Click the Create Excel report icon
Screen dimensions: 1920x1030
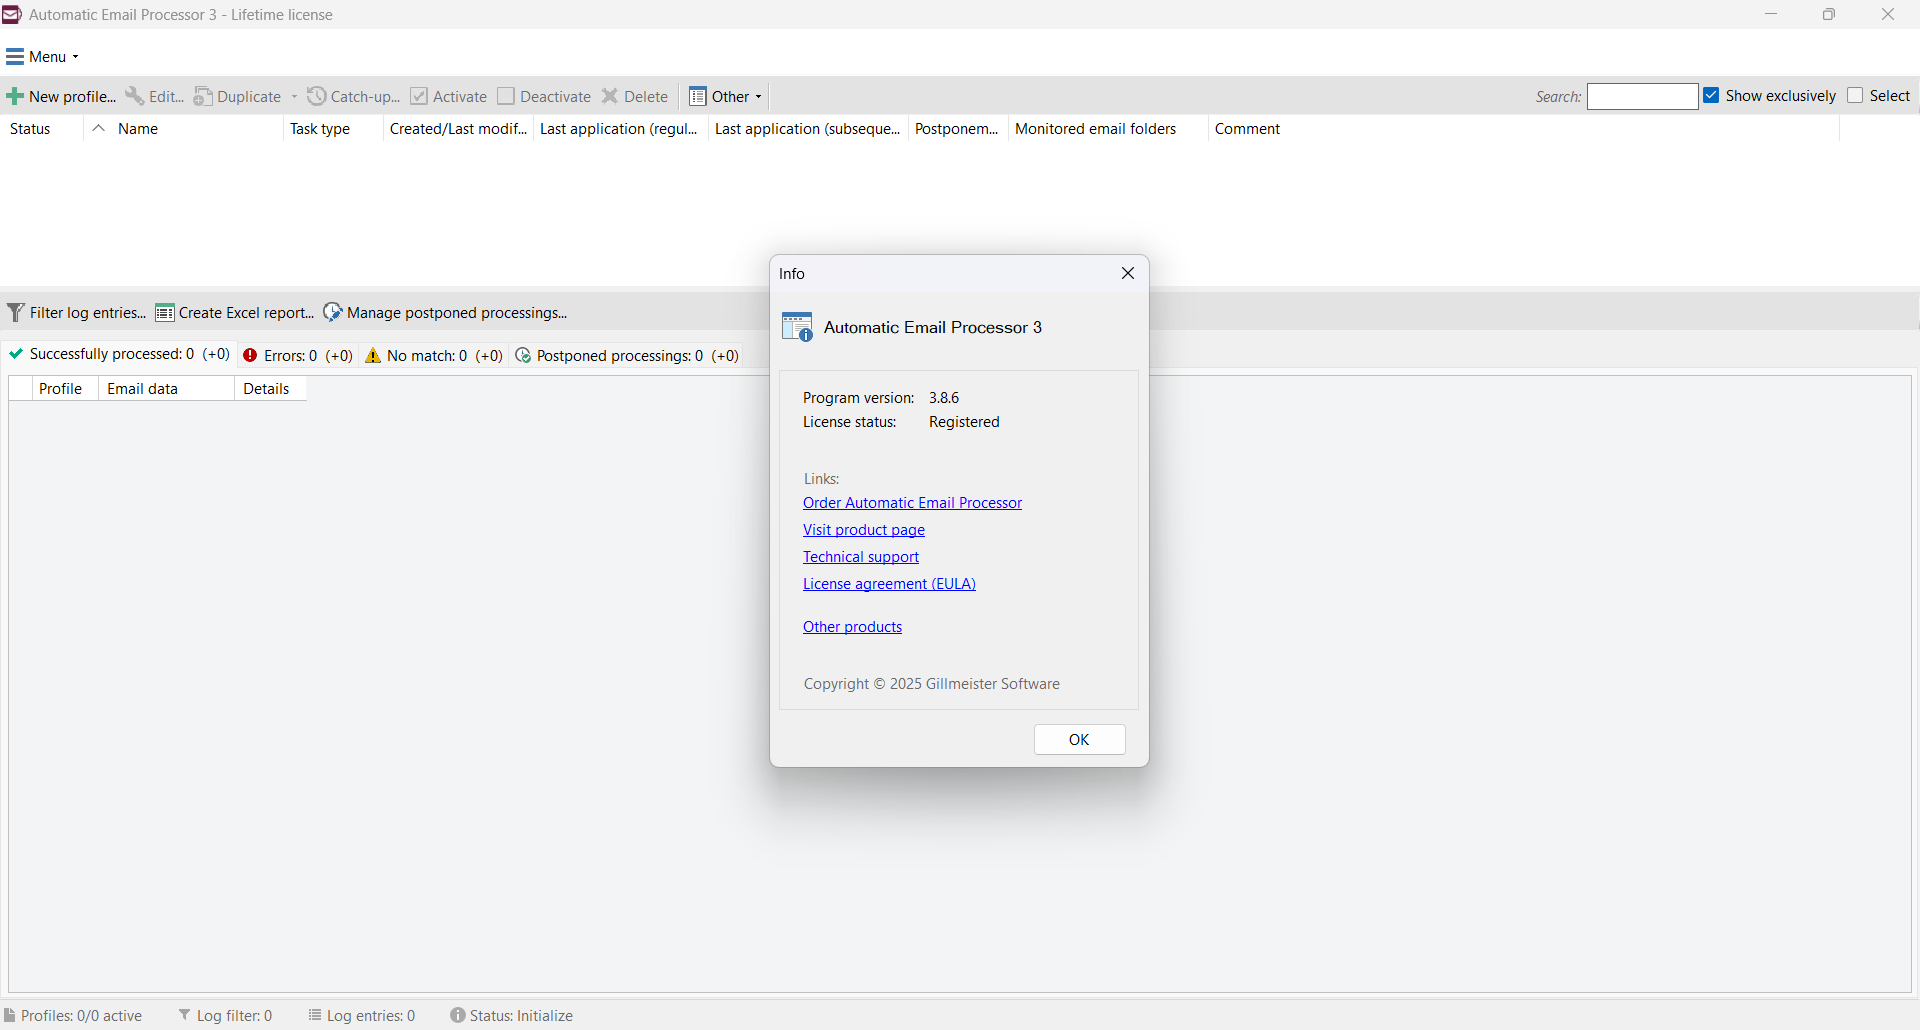tap(165, 313)
